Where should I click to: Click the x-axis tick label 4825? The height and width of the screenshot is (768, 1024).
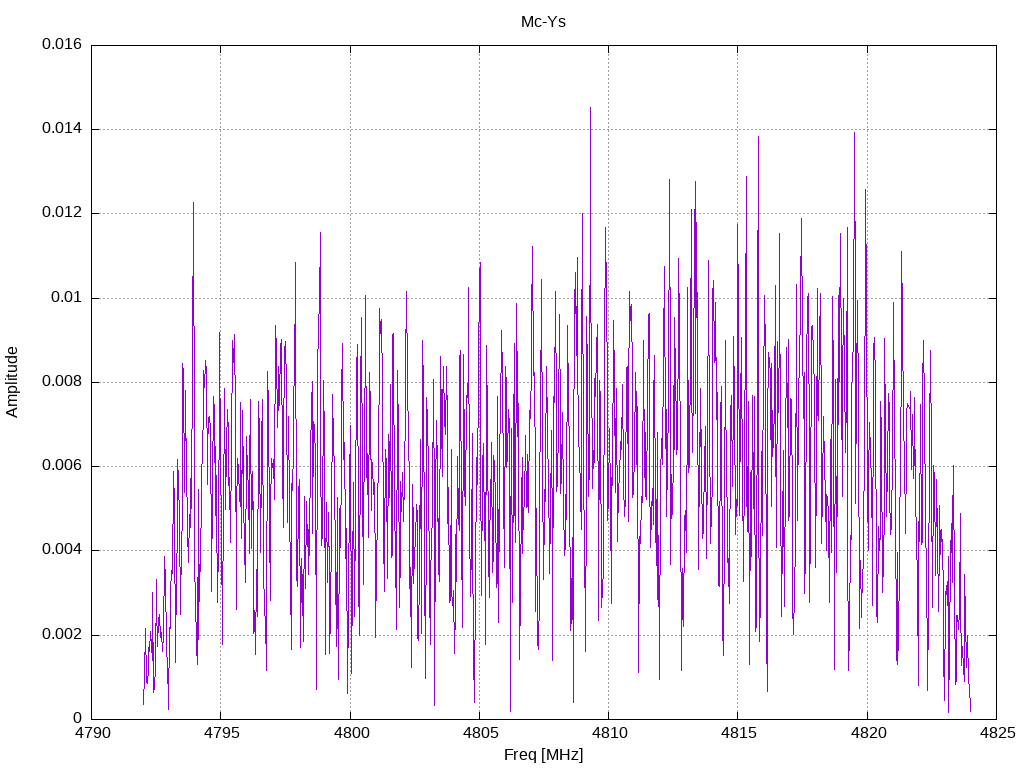997,733
